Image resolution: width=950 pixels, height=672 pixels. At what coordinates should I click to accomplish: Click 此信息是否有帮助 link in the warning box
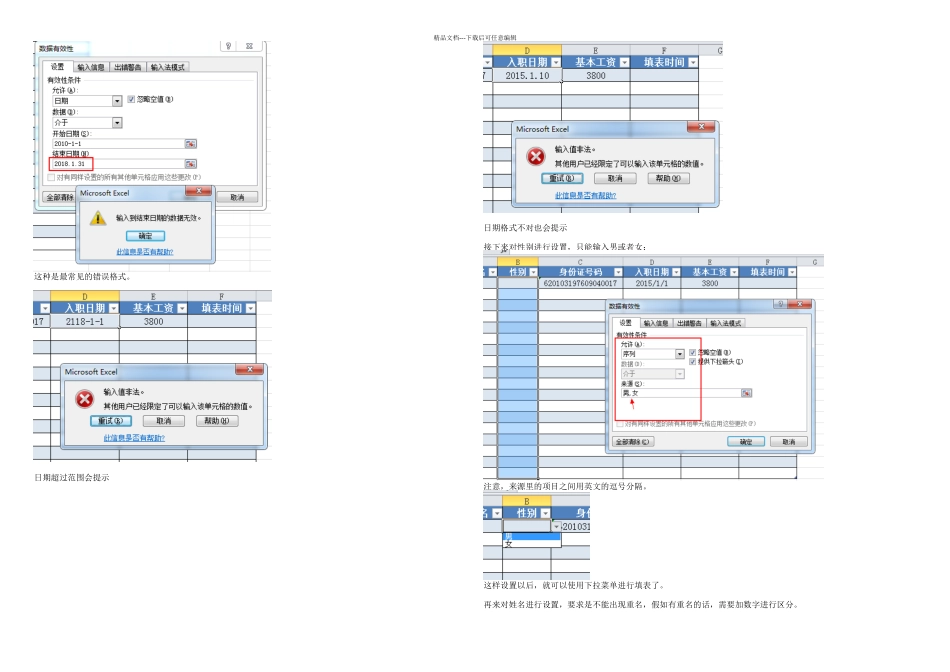pyautogui.click(x=145, y=252)
